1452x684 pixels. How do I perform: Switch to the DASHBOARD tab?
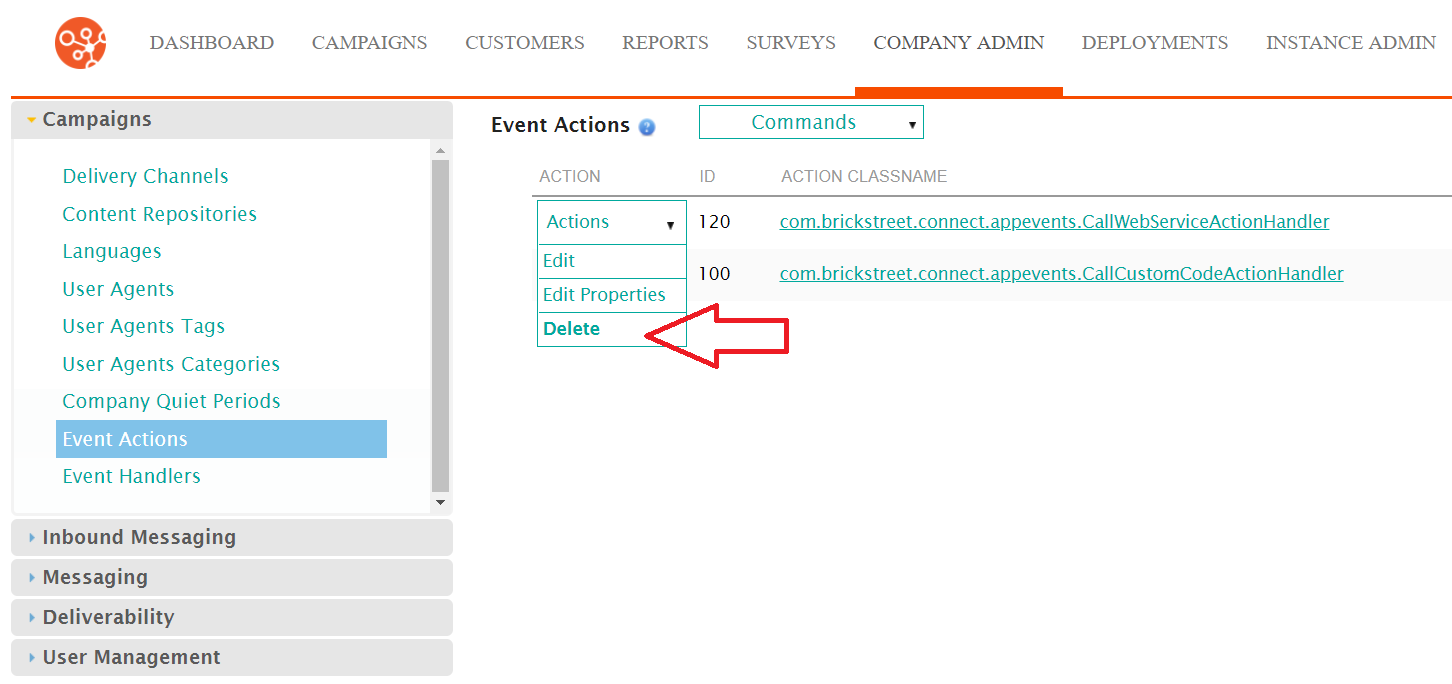pos(212,43)
